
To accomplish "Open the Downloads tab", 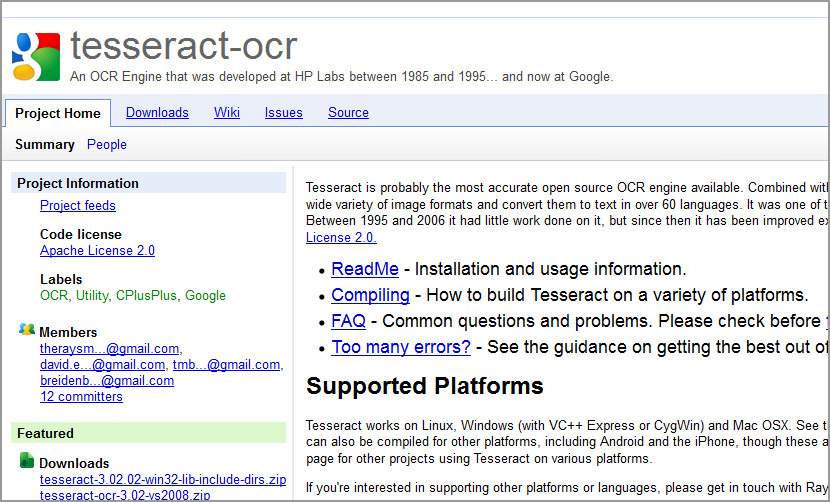I will tap(157, 113).
